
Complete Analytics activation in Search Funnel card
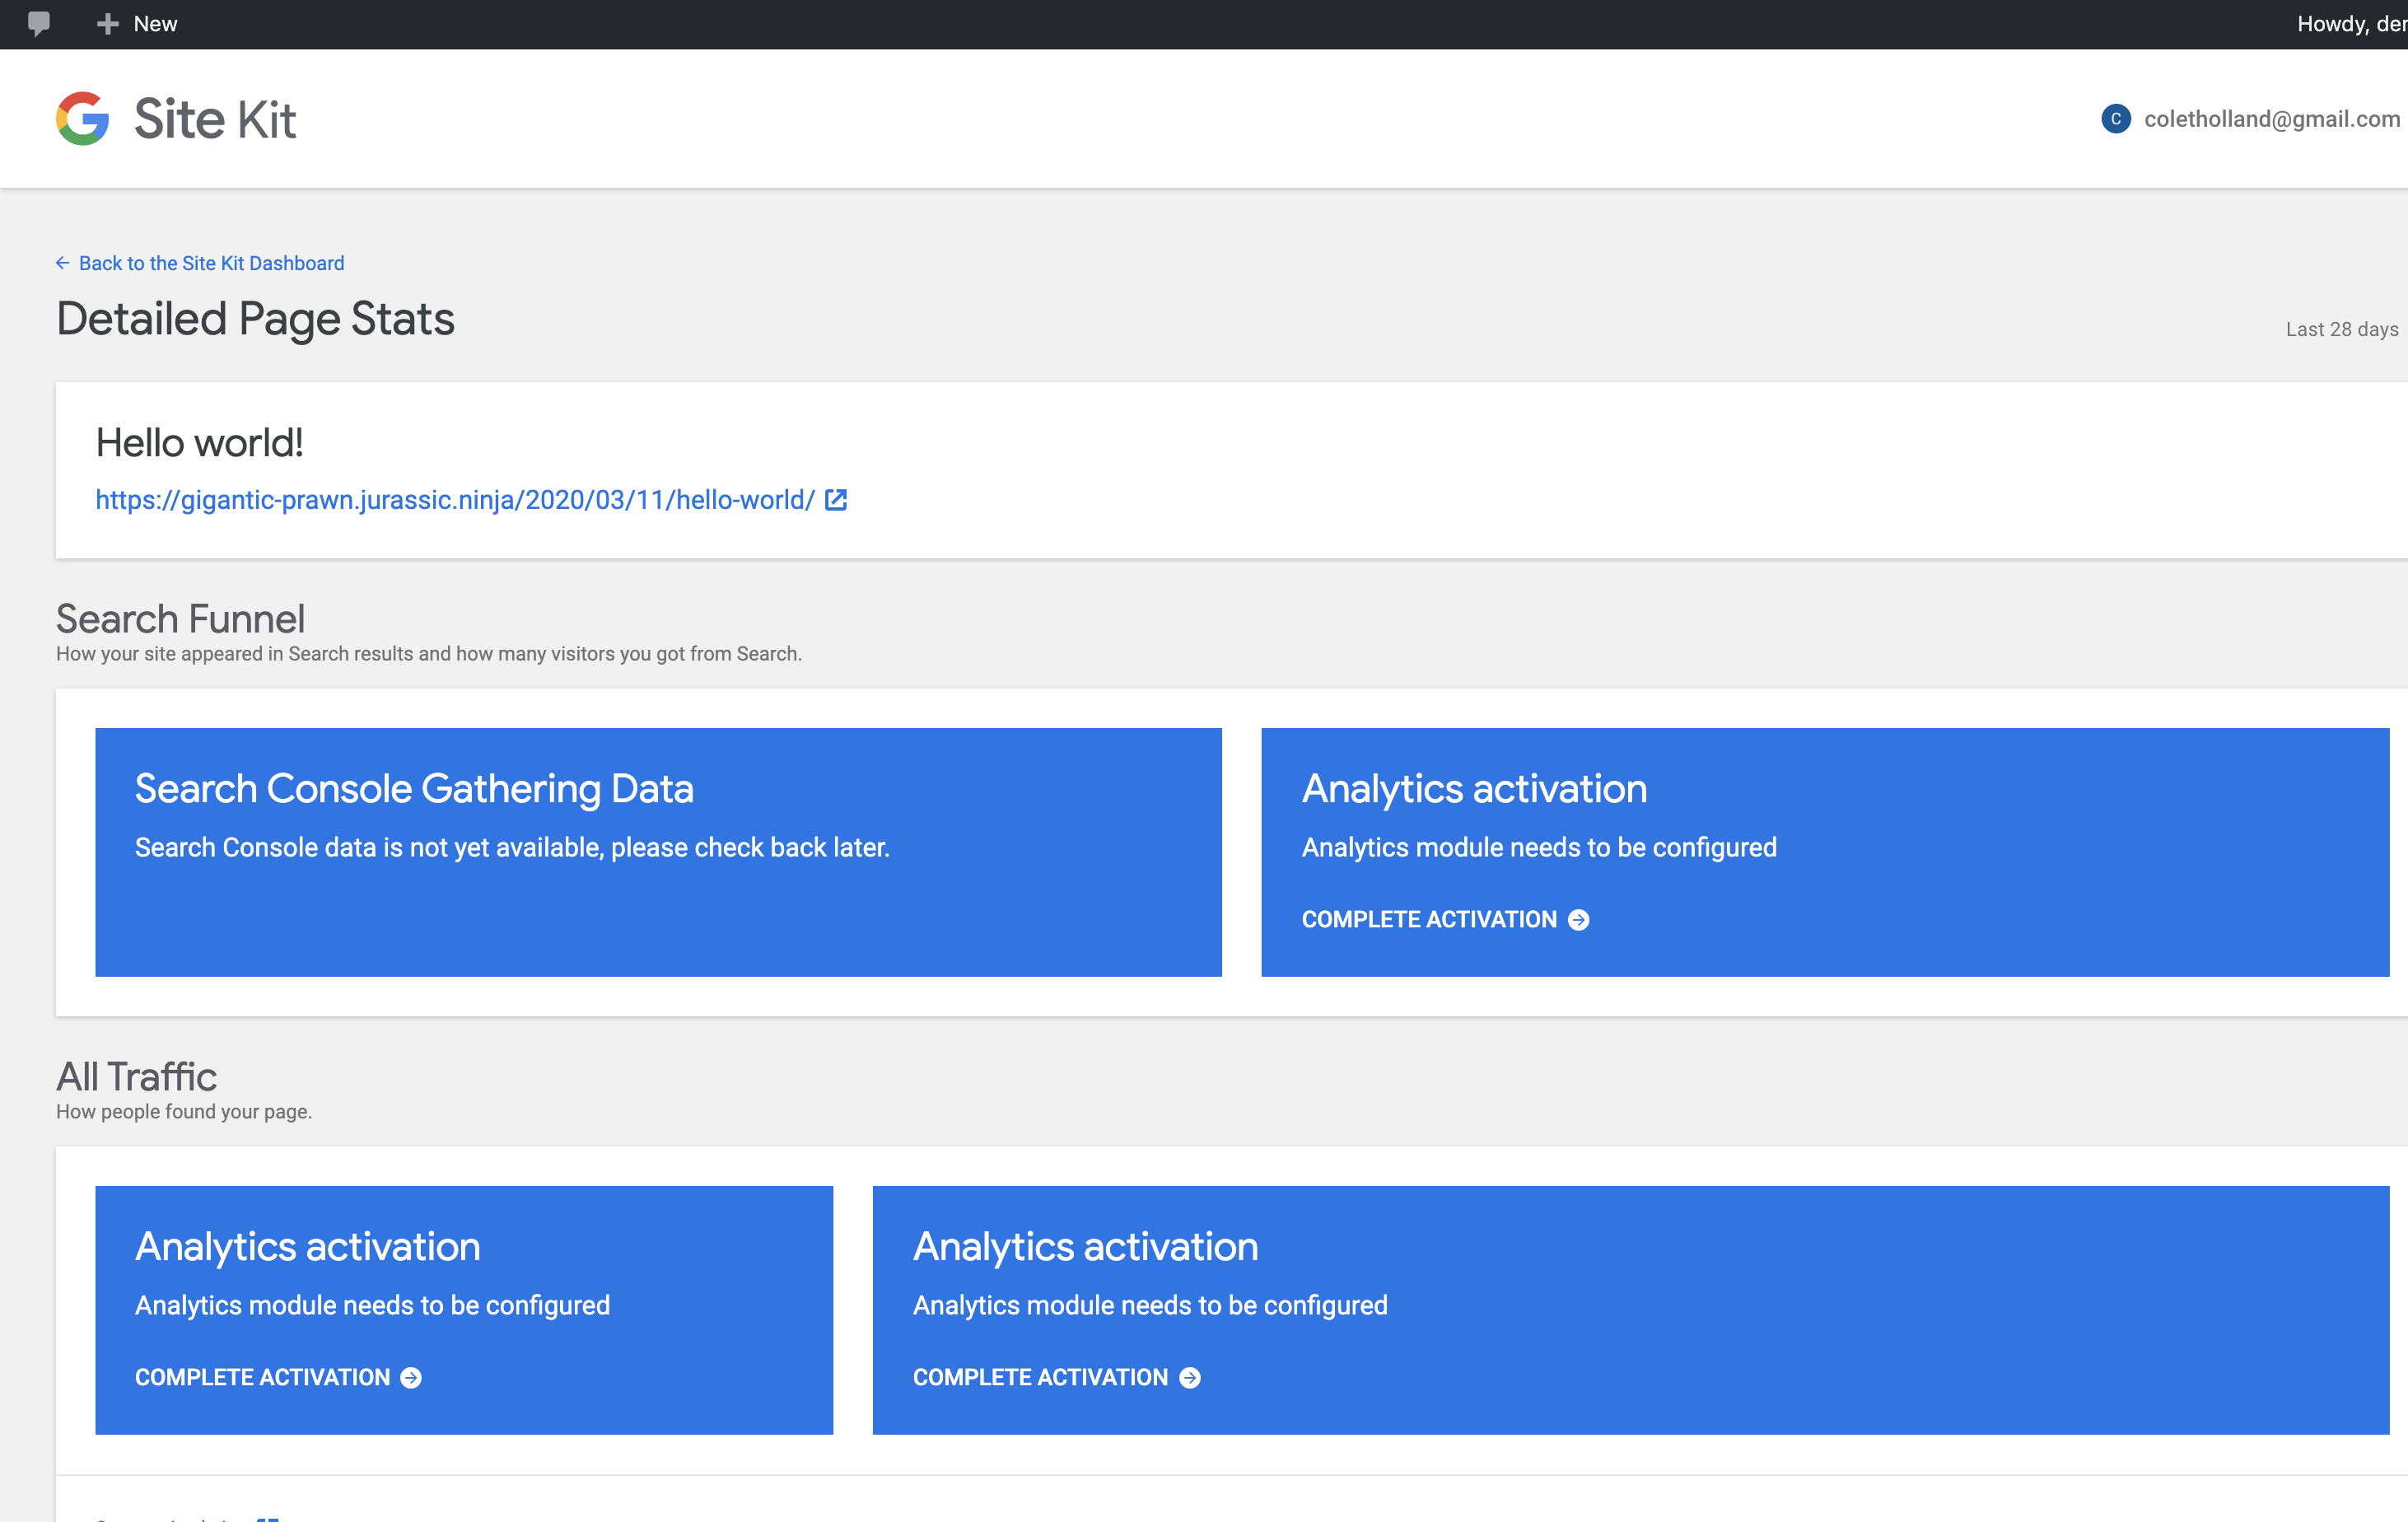point(1445,919)
